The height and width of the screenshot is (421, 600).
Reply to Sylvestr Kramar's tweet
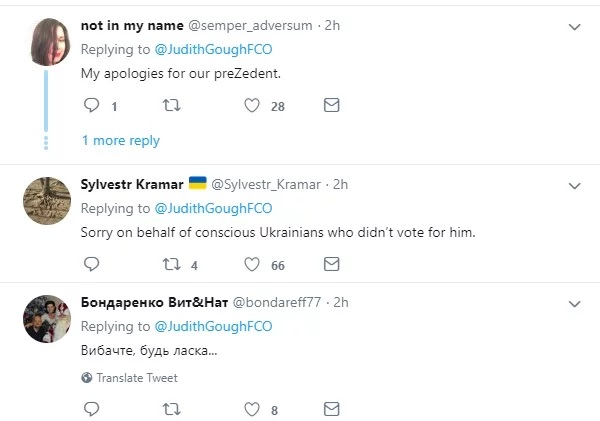pyautogui.click(x=91, y=264)
